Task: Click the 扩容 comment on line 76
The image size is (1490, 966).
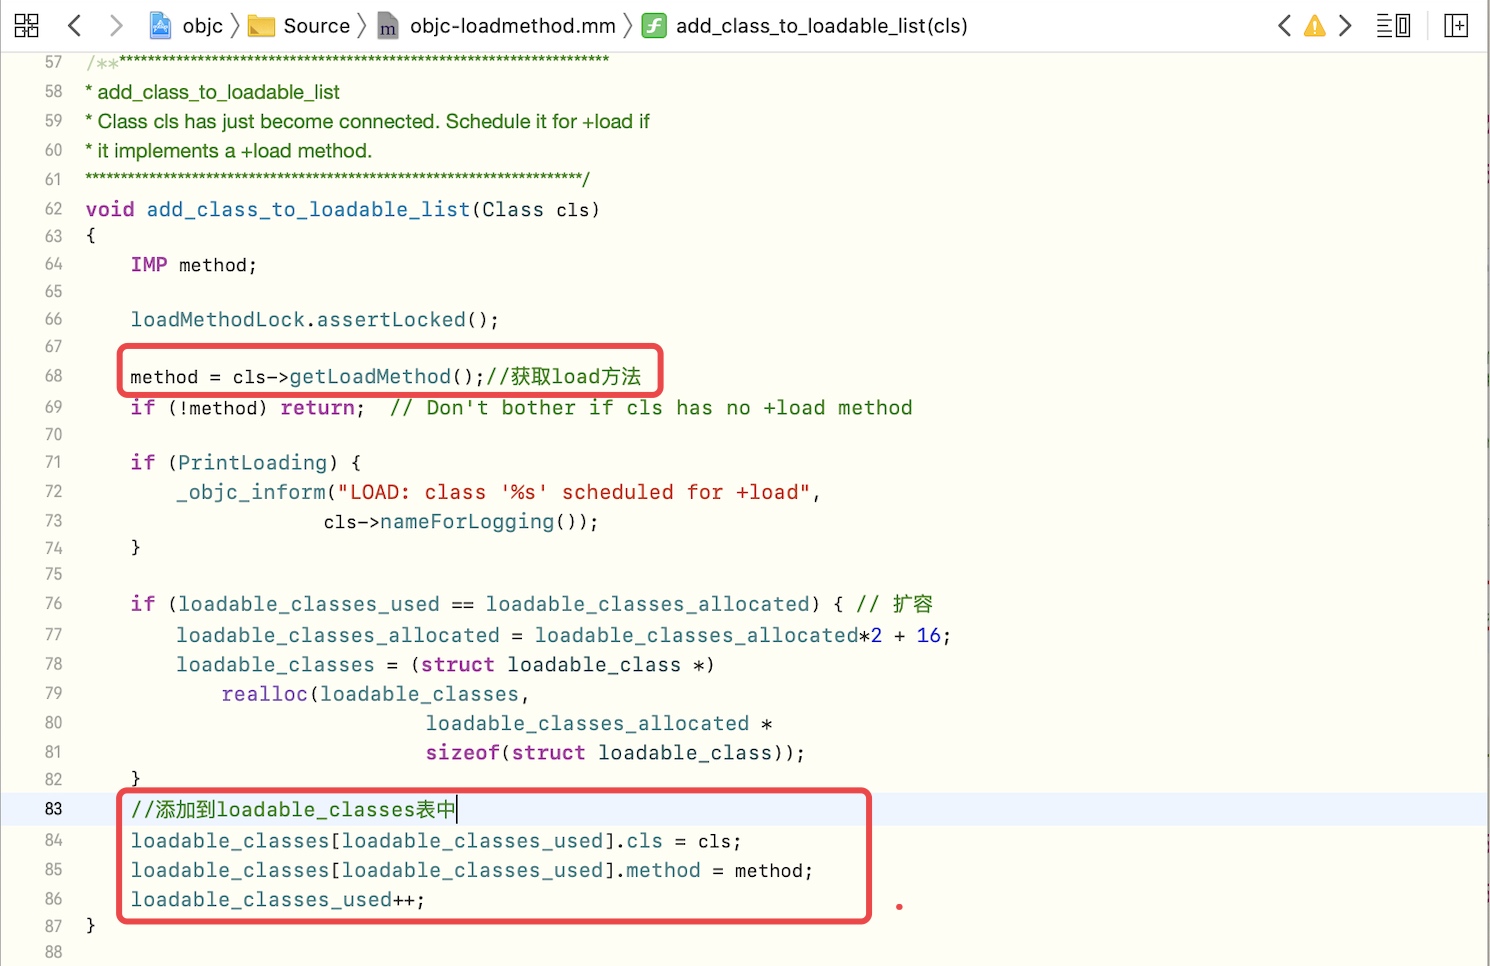Action: [x=894, y=604]
